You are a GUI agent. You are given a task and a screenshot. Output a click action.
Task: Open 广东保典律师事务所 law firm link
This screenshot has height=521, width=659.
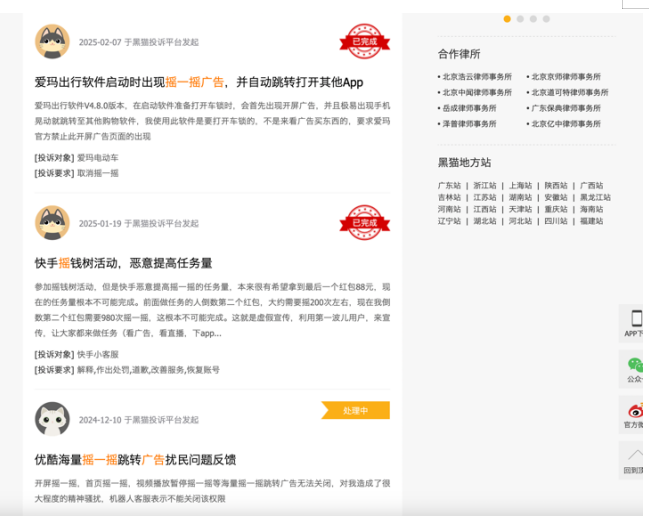click(566, 108)
